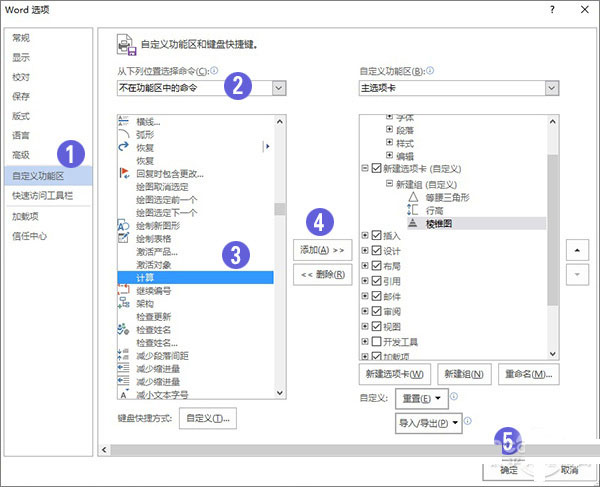Click the command list scrollbar down arrow

coord(280,393)
